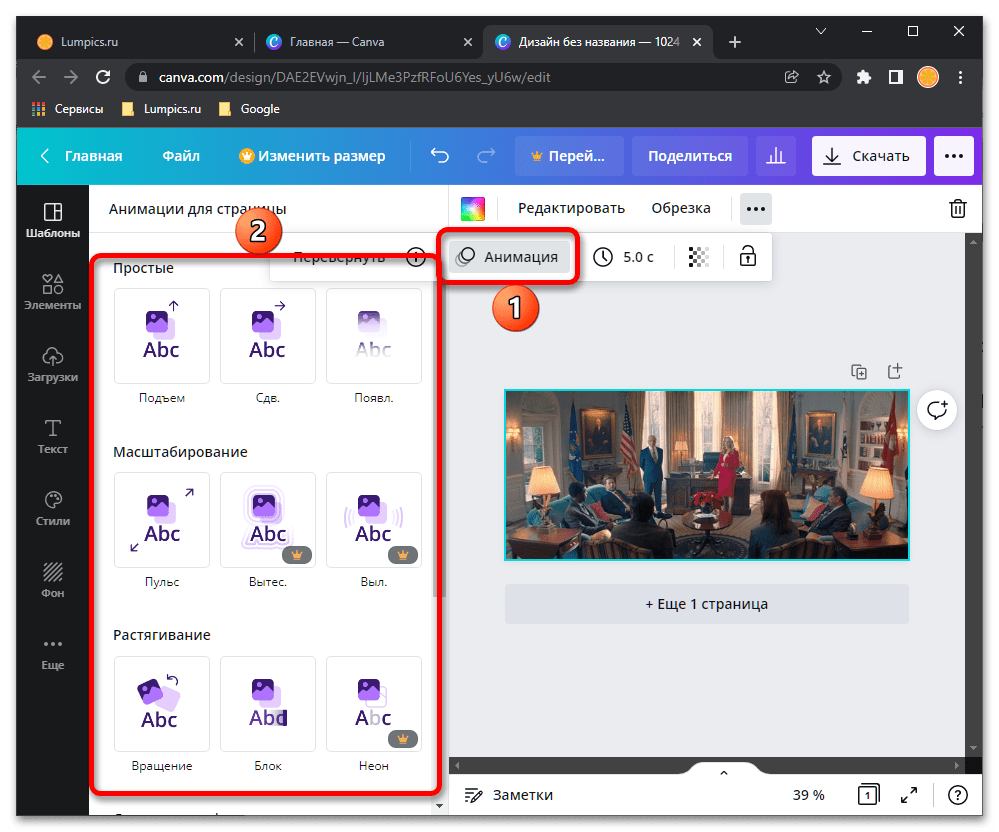
Task: Select the Неон premium animation
Action: pos(373,704)
